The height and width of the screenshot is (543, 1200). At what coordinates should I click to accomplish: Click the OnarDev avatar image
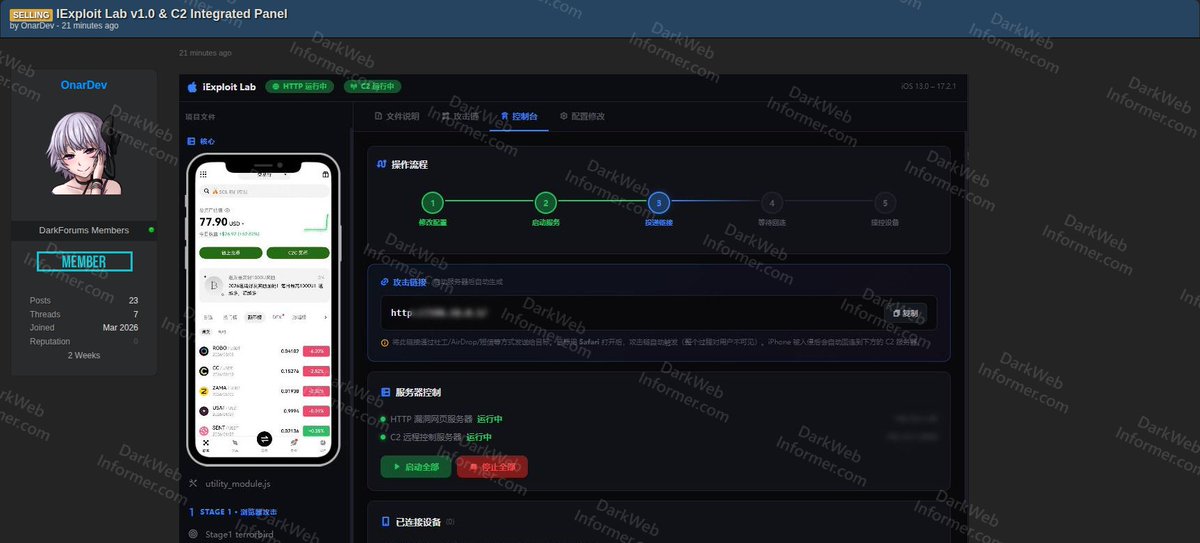[84, 154]
